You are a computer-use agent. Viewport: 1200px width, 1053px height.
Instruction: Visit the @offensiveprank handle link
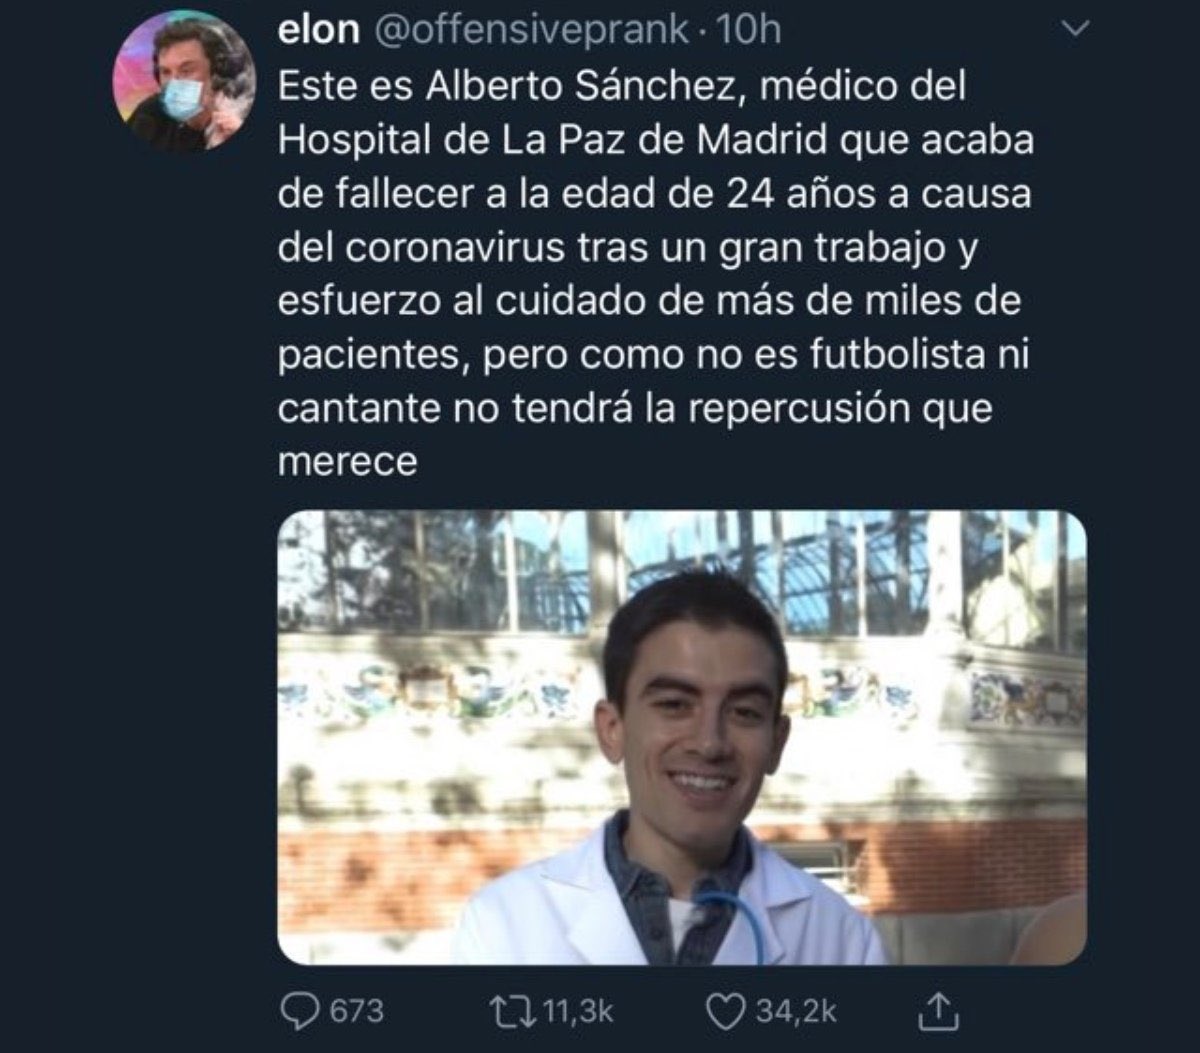(530, 31)
